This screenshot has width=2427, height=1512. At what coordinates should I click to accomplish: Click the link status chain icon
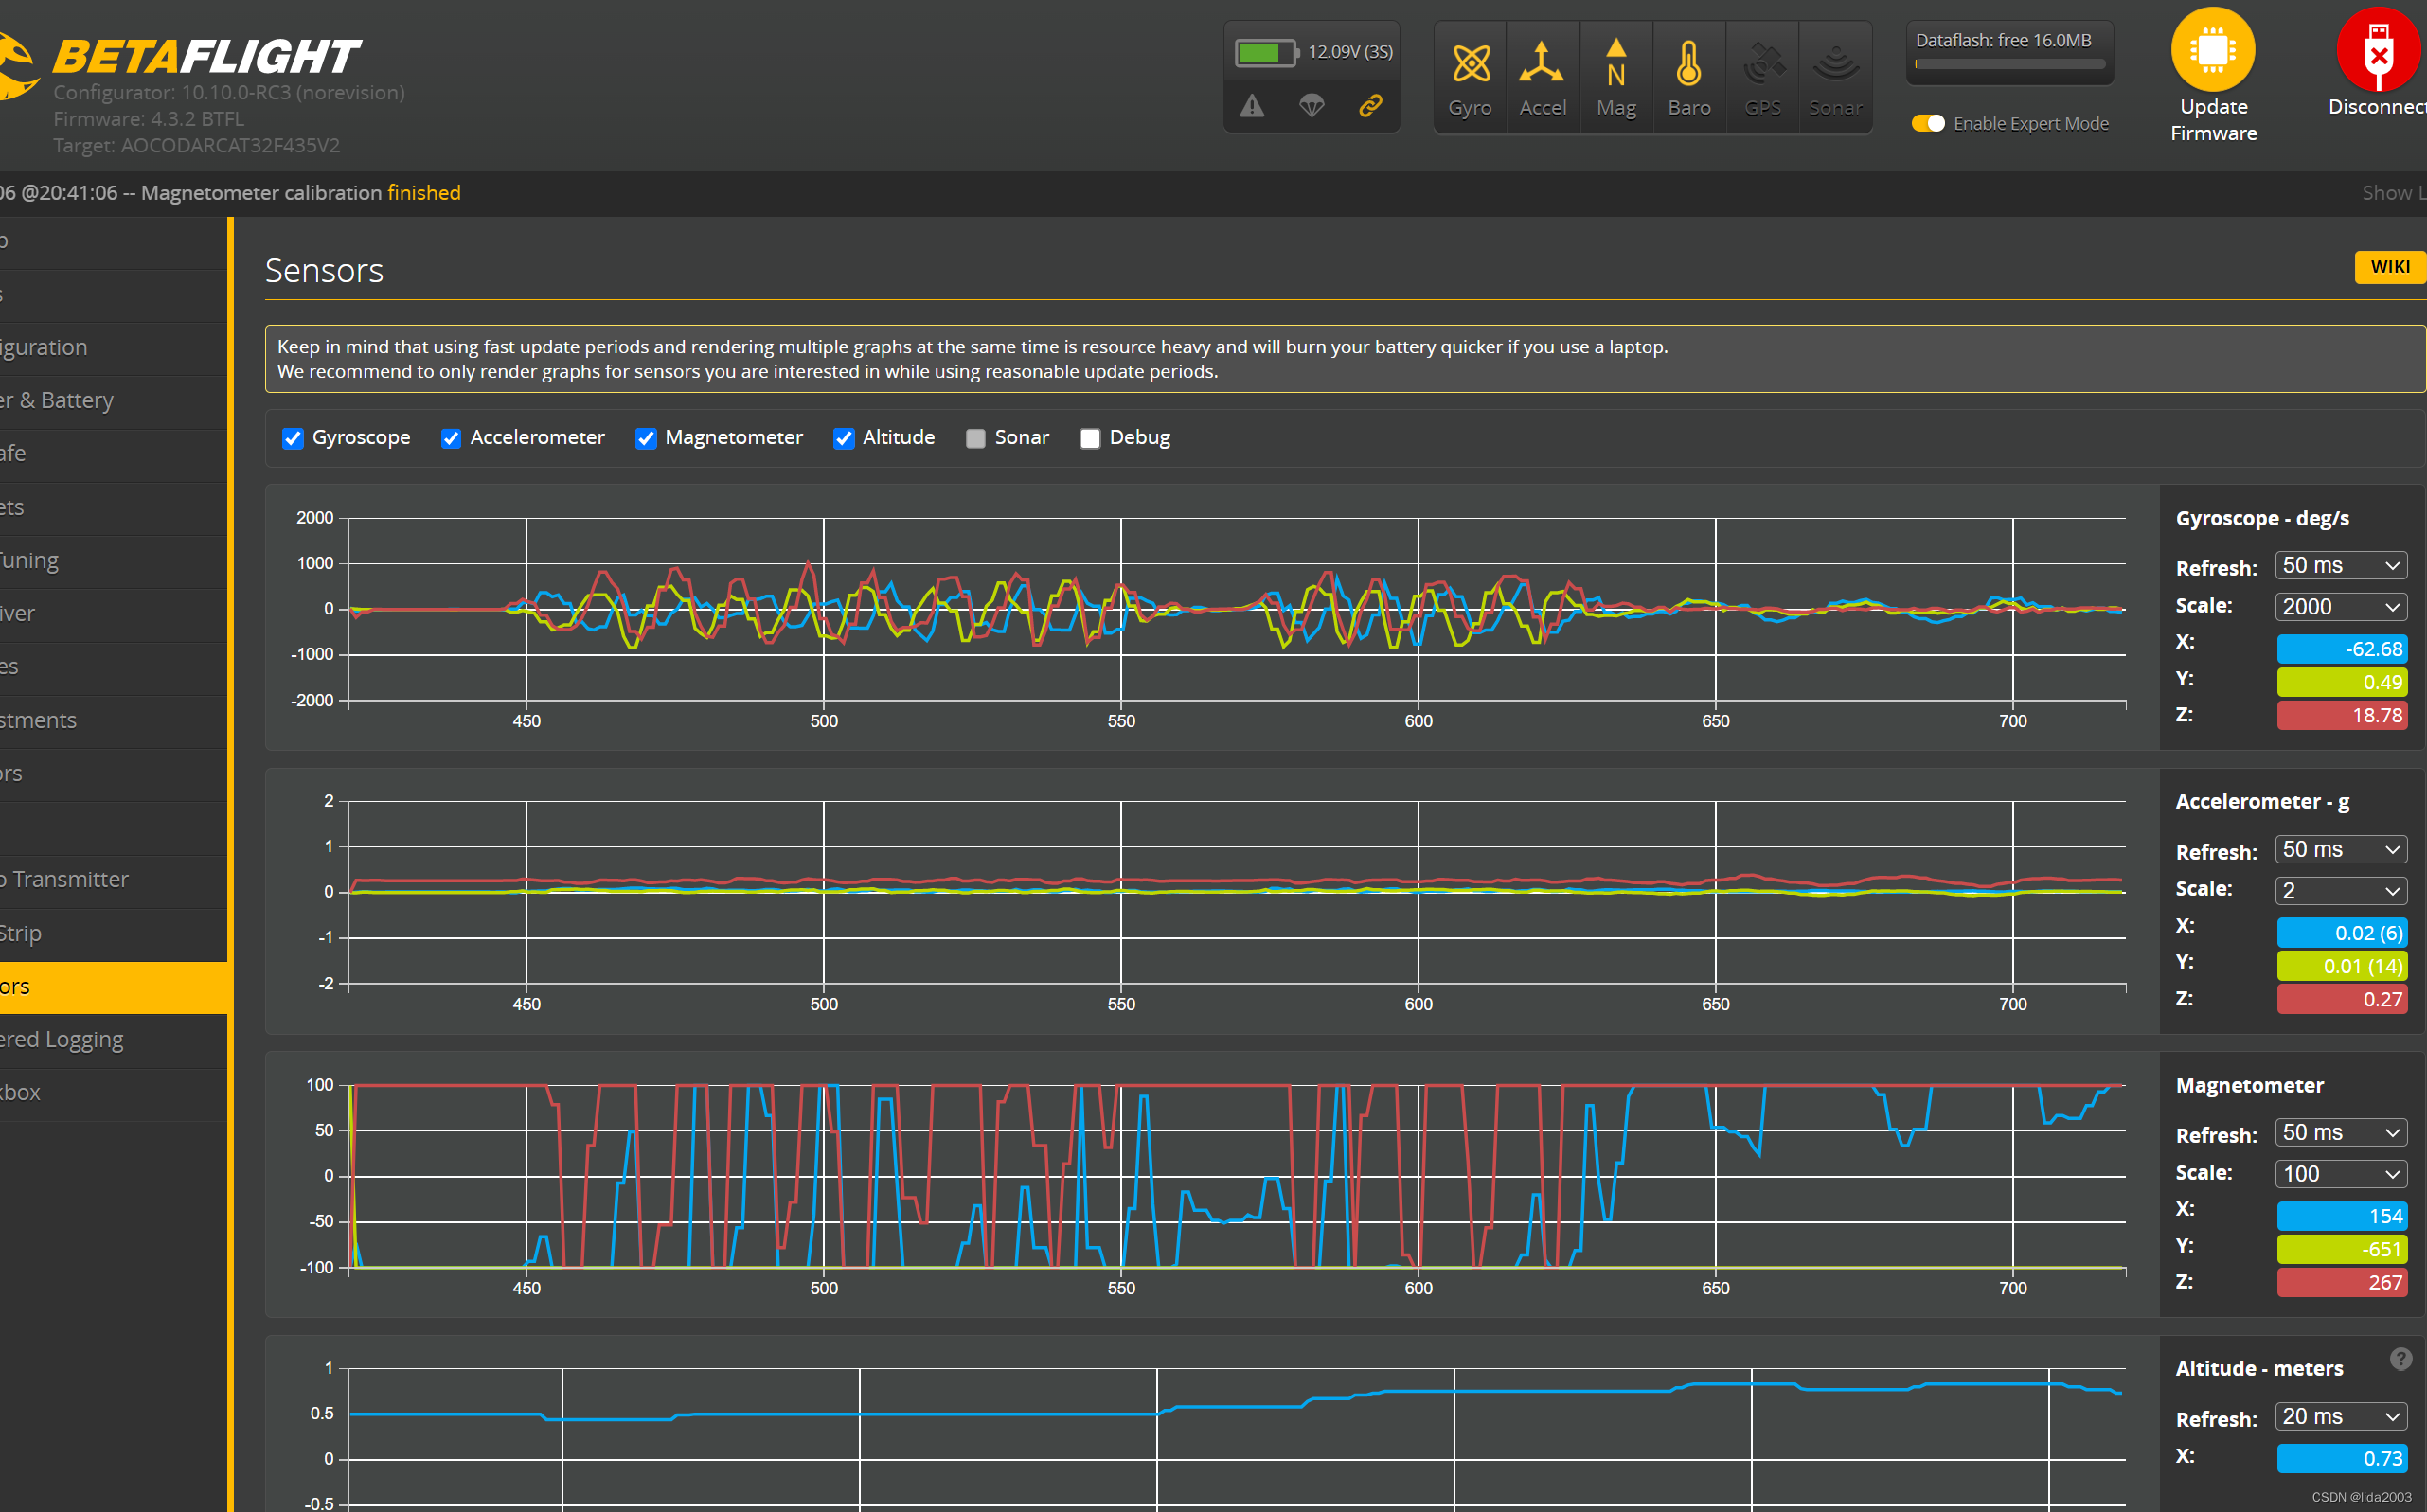click(x=1370, y=106)
